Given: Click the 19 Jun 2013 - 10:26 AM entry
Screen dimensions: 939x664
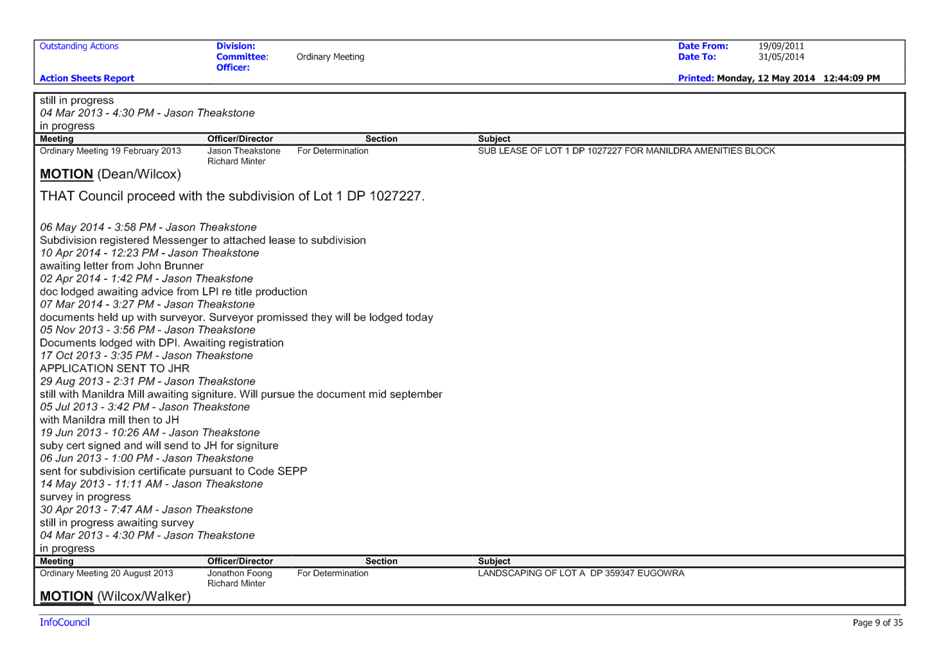Looking at the screenshot, I should click(150, 433).
